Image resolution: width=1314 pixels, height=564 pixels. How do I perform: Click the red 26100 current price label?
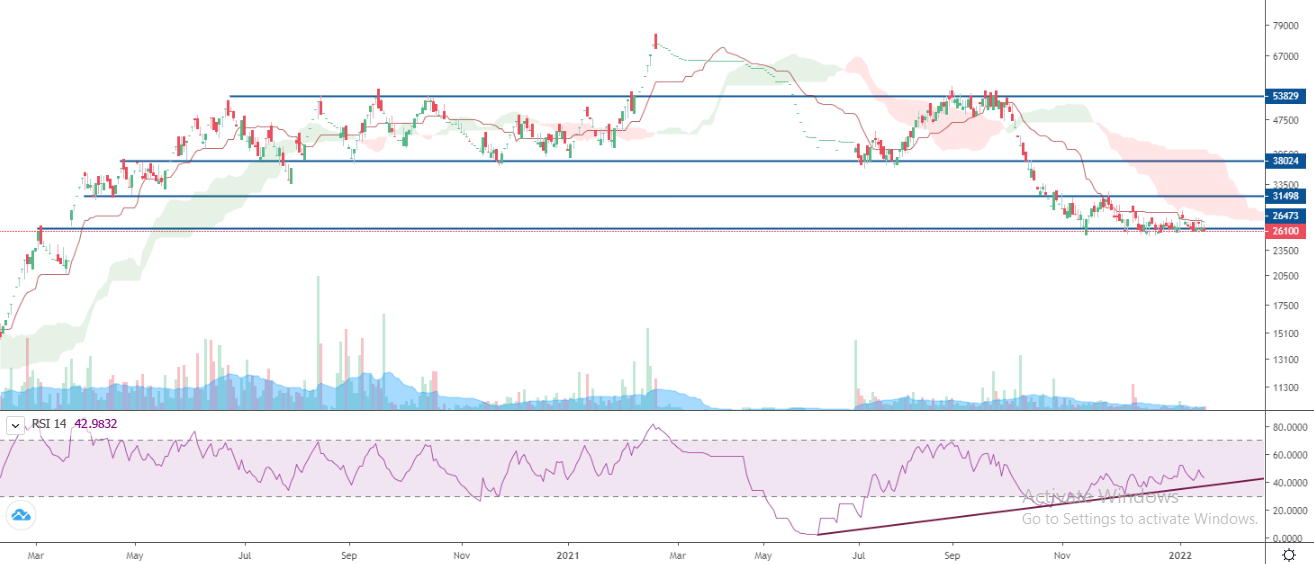tap(1285, 231)
